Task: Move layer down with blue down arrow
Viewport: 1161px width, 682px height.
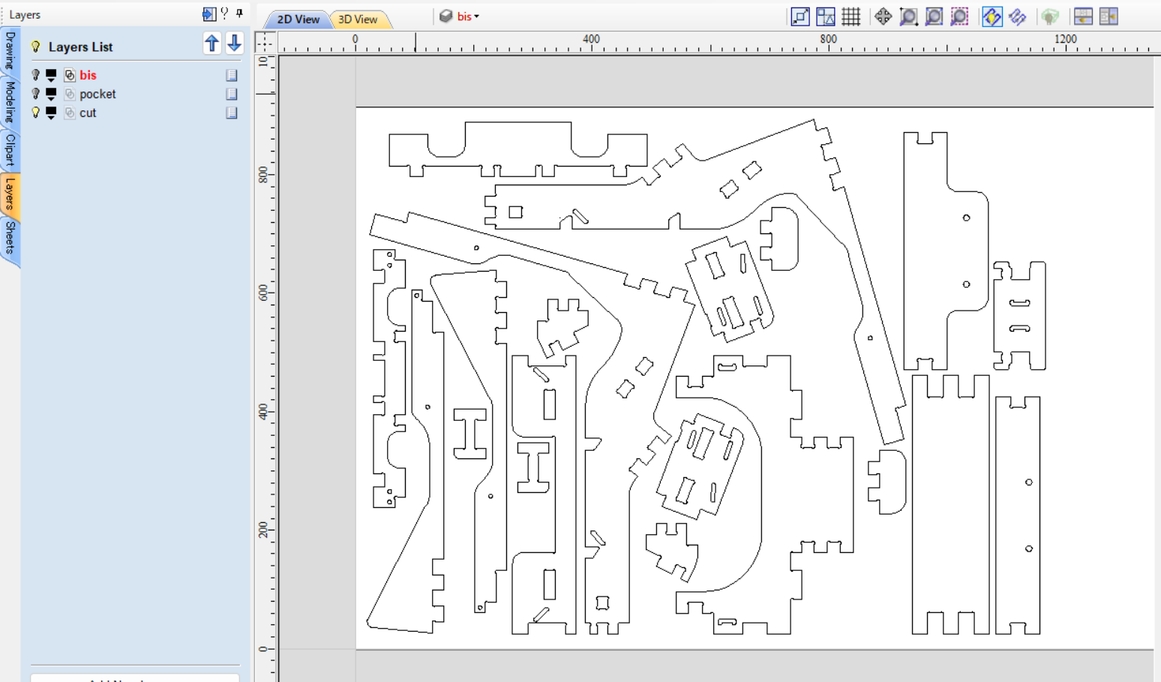Action: pyautogui.click(x=234, y=44)
